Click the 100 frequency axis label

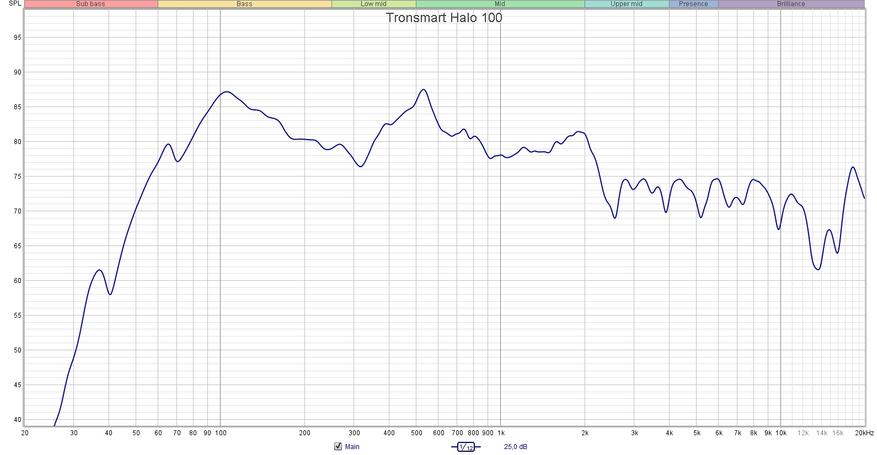tap(220, 433)
